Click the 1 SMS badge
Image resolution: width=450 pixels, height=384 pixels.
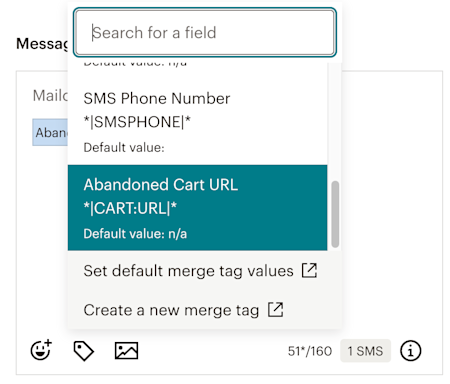[x=365, y=351]
